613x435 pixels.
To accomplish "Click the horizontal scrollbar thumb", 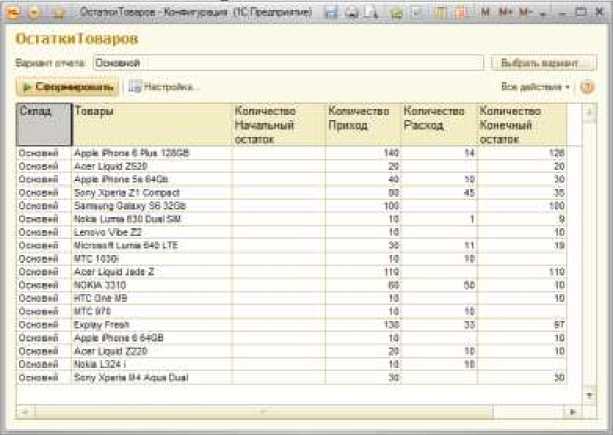I will coord(264,412).
